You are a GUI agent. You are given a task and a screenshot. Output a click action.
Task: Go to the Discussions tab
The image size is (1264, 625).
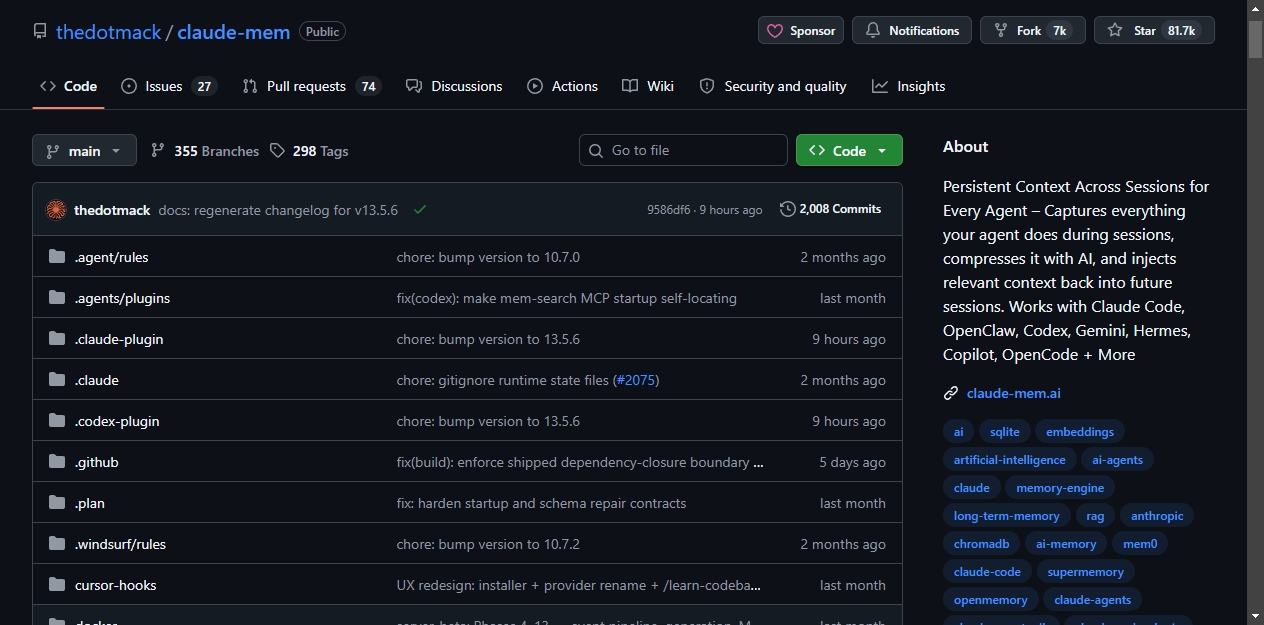[454, 86]
